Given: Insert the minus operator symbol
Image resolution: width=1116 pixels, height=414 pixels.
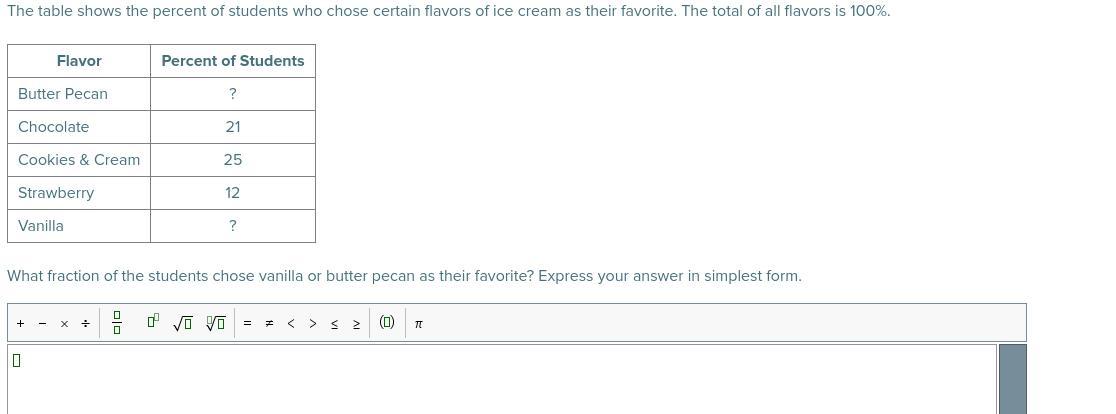Looking at the screenshot, I should (42, 324).
